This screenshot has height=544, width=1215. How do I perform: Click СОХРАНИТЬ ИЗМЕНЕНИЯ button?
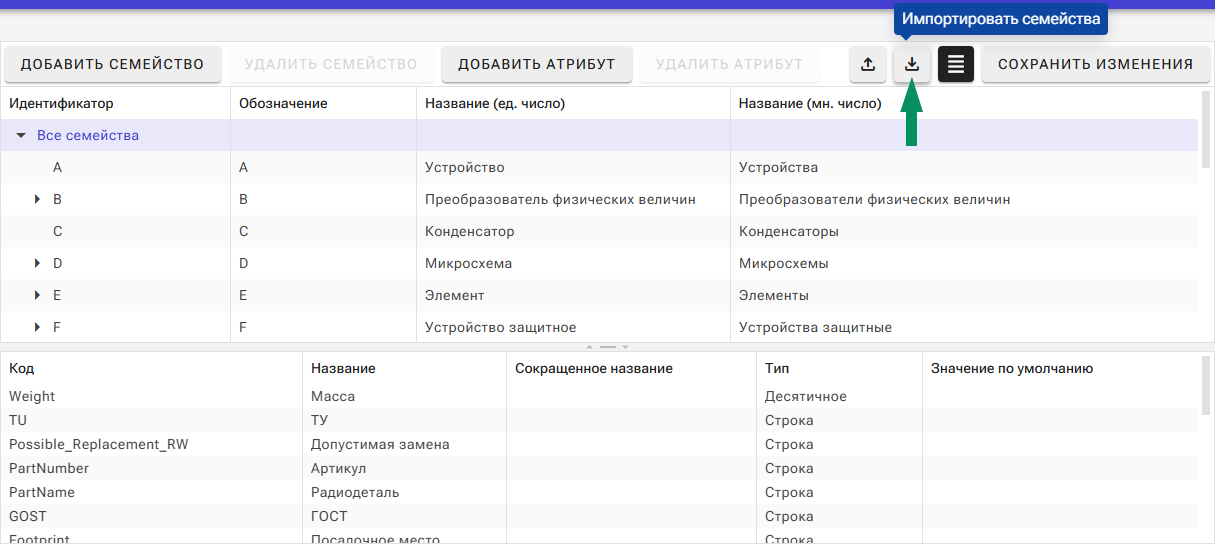(1096, 64)
